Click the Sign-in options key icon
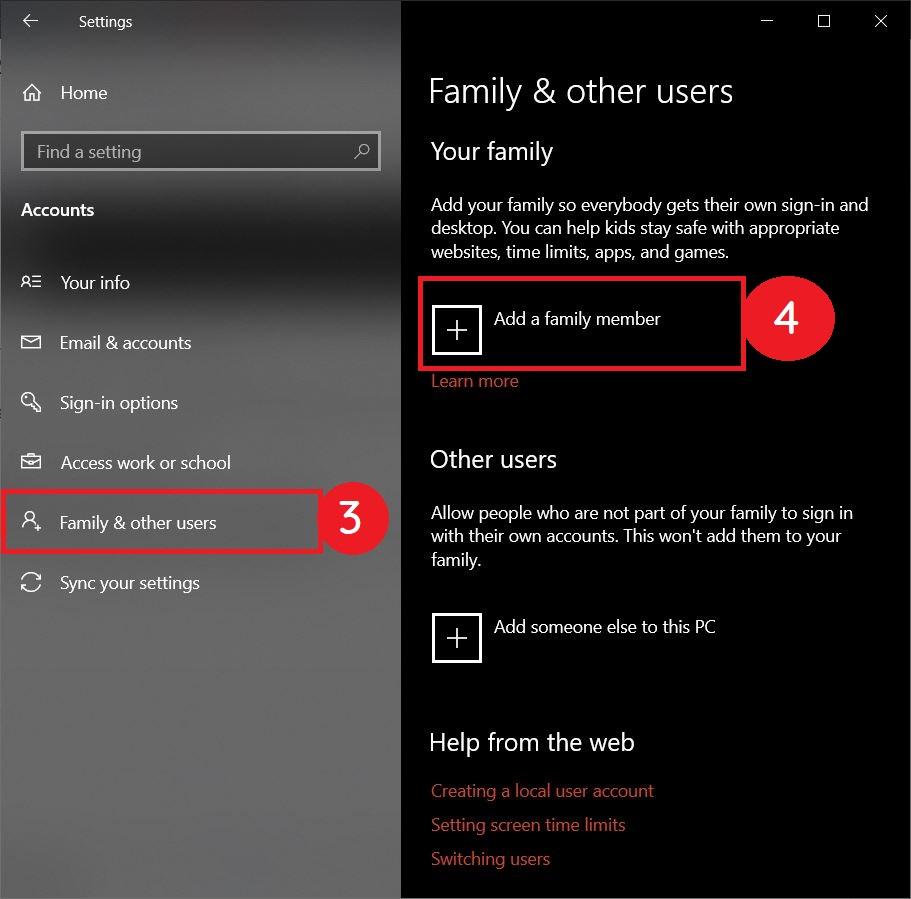Screen dimensions: 911x899 point(31,402)
